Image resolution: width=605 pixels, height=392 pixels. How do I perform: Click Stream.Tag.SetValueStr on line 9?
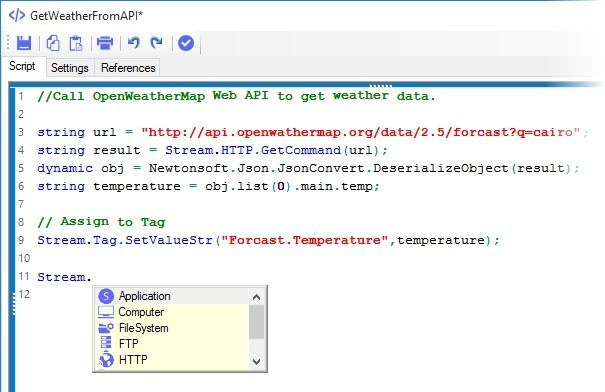125,240
